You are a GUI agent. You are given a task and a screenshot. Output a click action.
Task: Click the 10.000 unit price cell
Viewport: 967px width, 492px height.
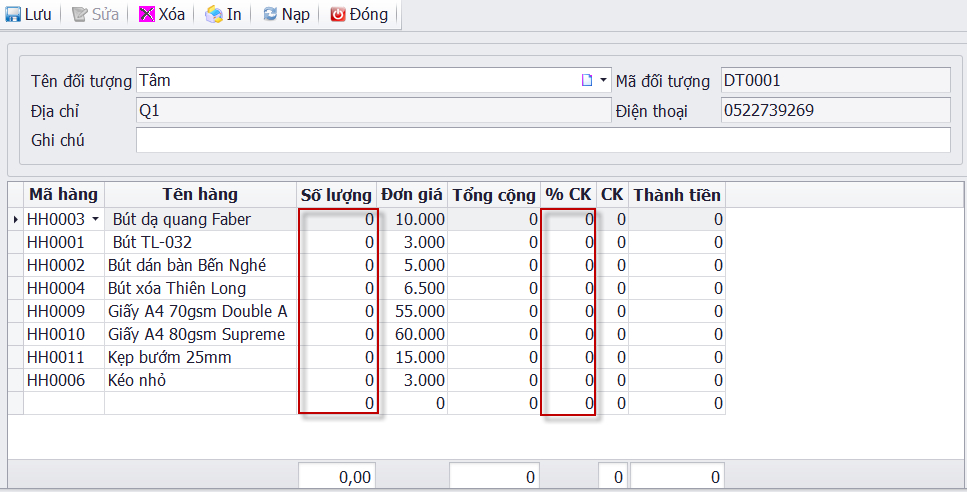(412, 219)
